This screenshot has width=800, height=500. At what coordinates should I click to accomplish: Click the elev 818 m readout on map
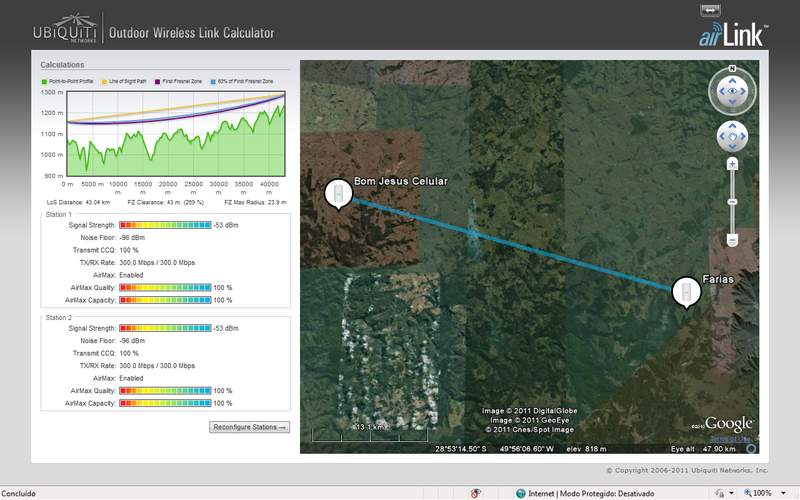click(586, 449)
